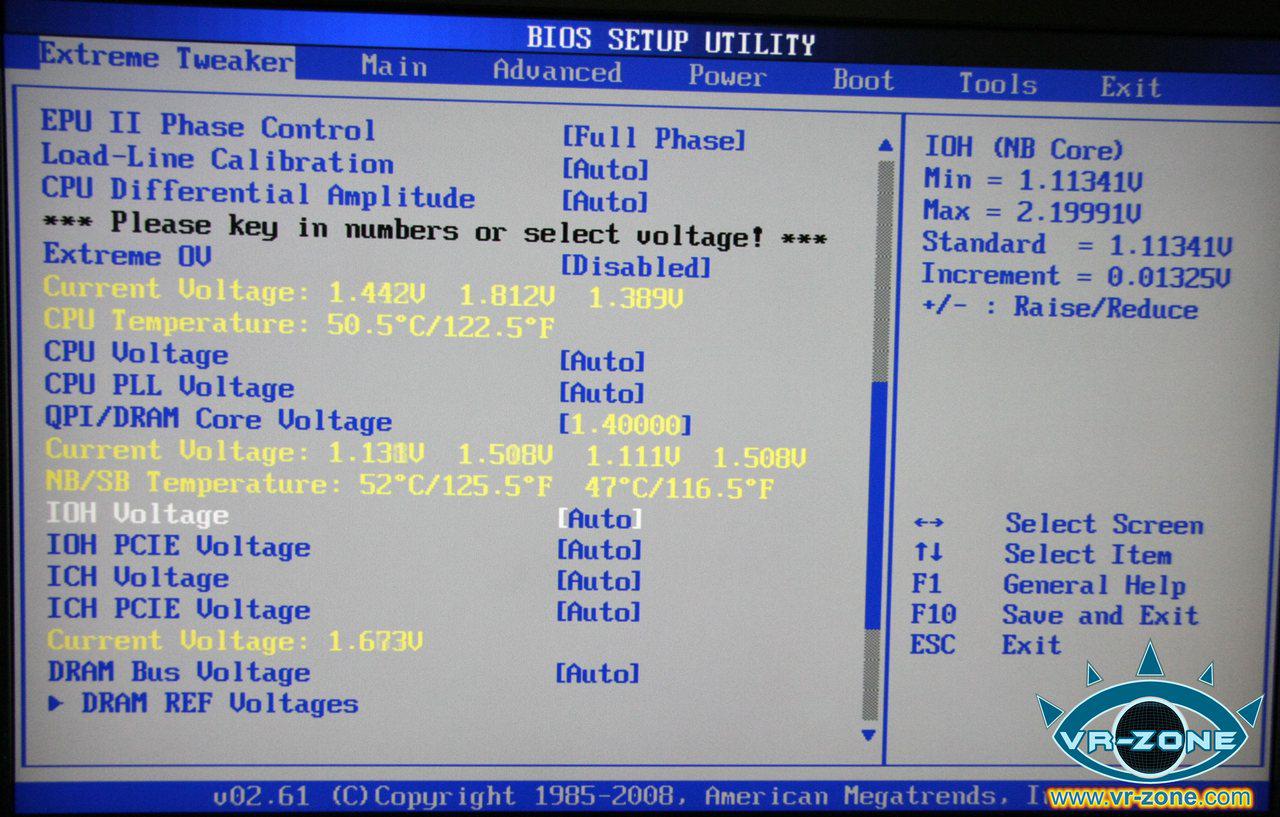The width and height of the screenshot is (1280, 817).
Task: Select the Extreme OV setting
Action: coord(127,255)
